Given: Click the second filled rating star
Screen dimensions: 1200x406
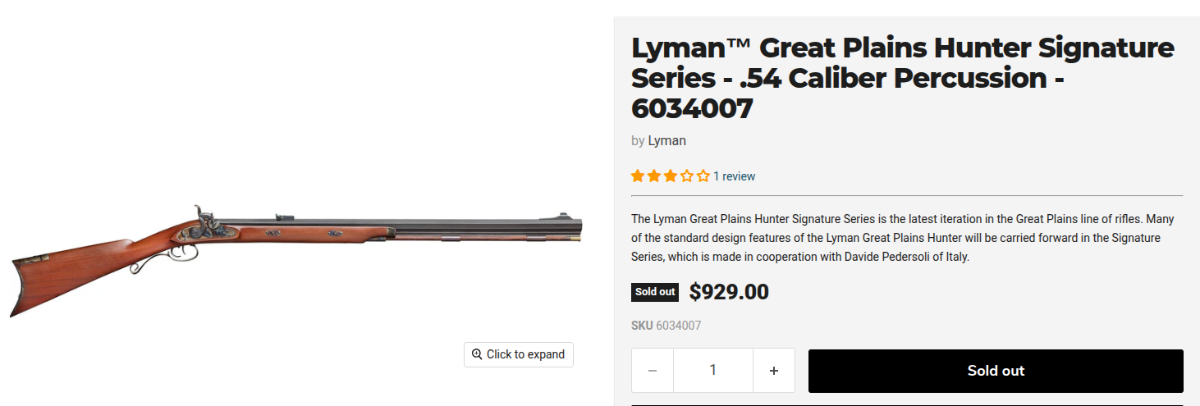Looking at the screenshot, I should click(x=653, y=176).
